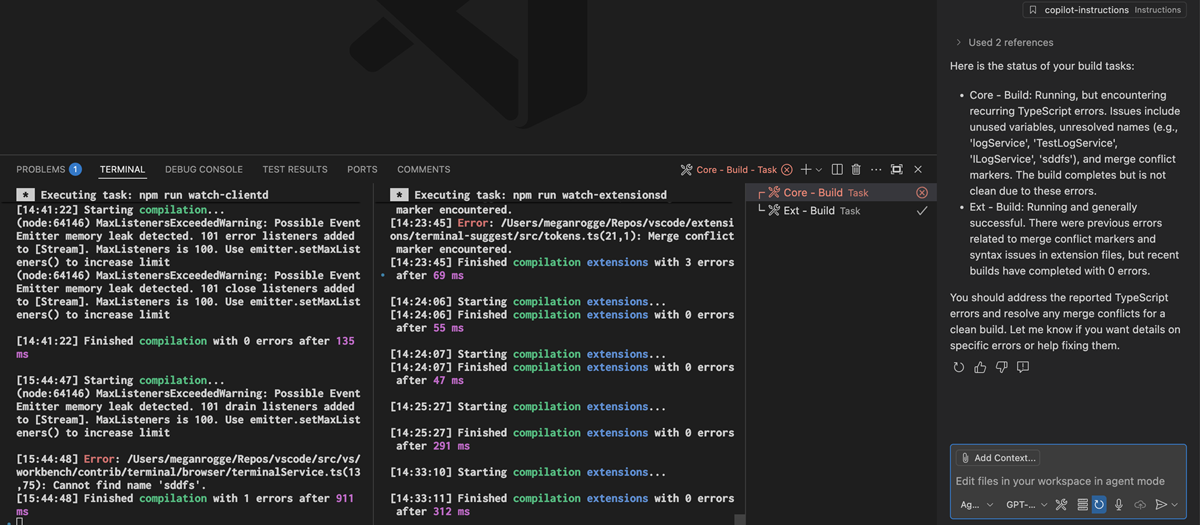Click the tools icon on Ext - Build row
The width and height of the screenshot is (1200, 525).
pos(774,211)
